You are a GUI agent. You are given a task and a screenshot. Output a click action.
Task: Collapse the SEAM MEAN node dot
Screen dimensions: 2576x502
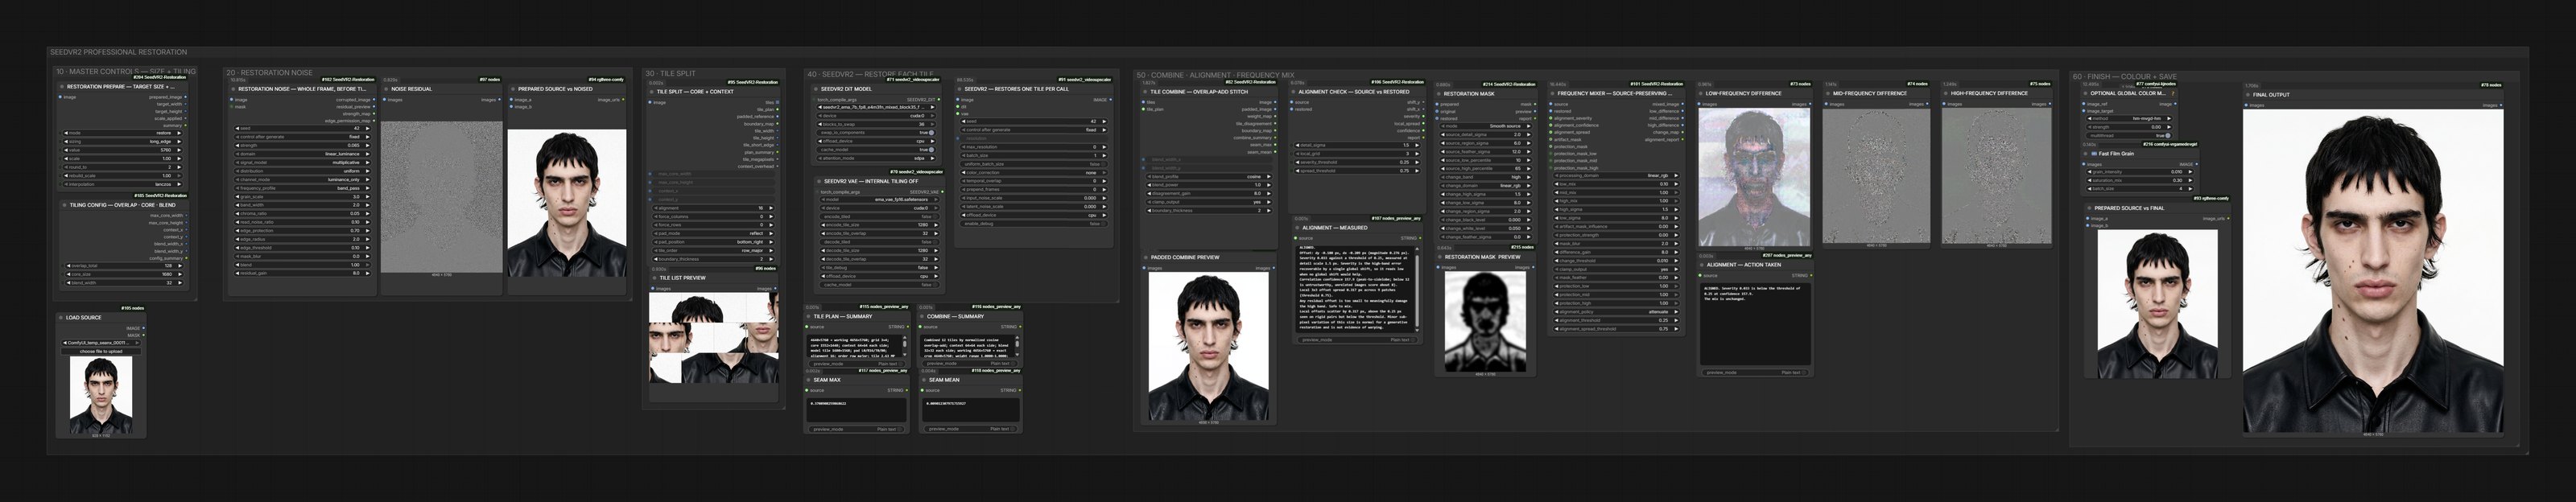[x=923, y=380]
